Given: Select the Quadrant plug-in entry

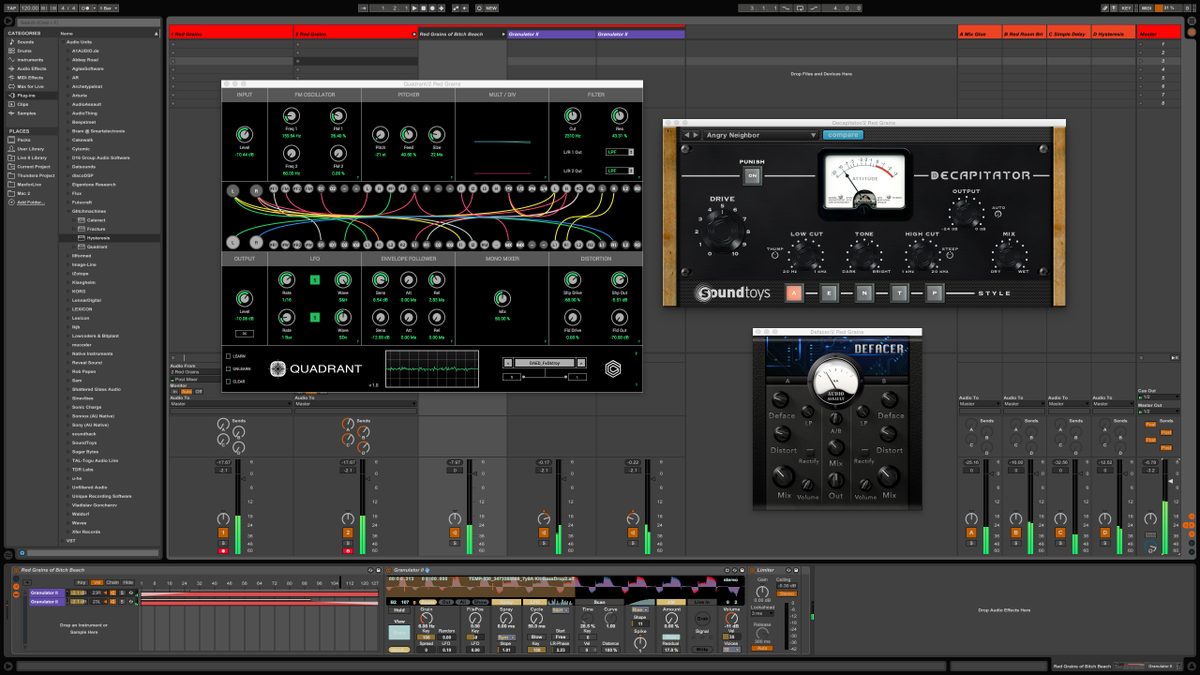Looking at the screenshot, I should pyautogui.click(x=97, y=247).
